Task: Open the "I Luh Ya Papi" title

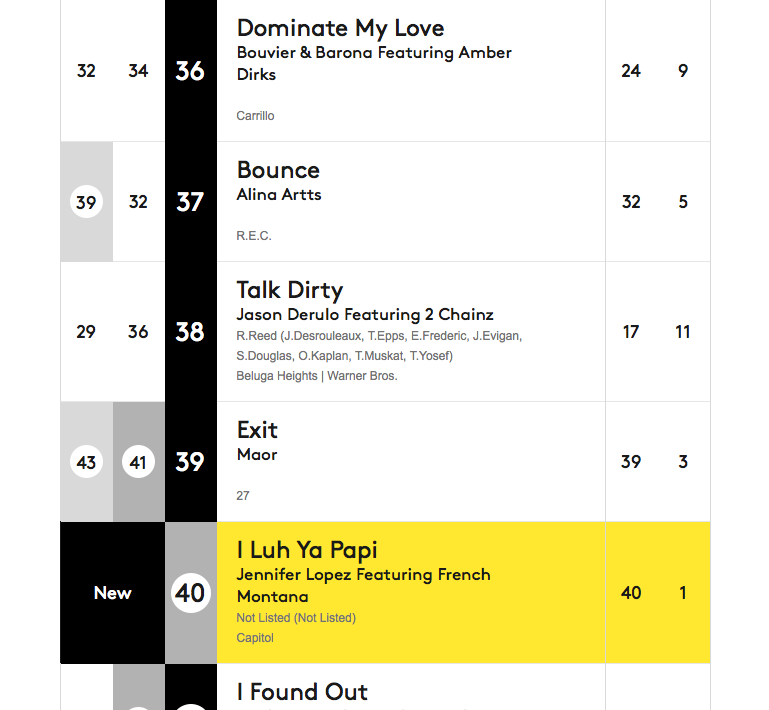Action: click(x=307, y=550)
